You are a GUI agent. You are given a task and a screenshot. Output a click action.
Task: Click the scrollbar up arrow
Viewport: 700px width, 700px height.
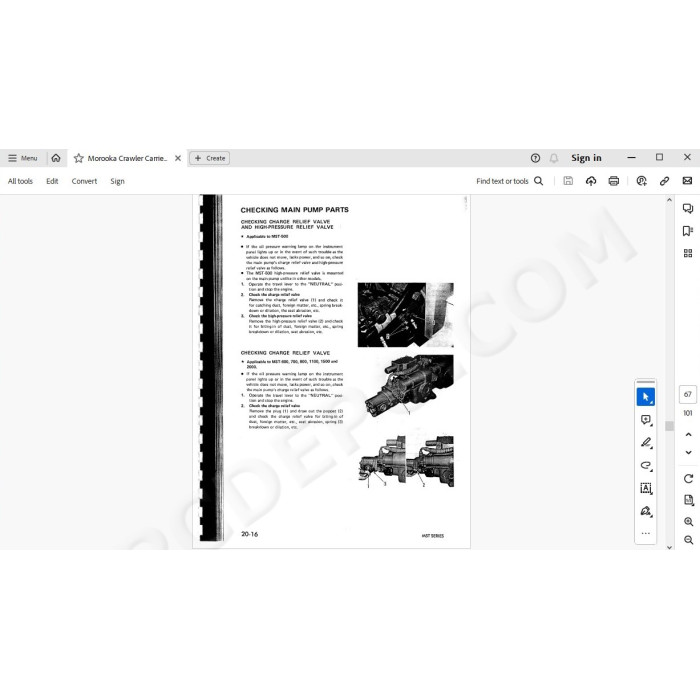(669, 200)
